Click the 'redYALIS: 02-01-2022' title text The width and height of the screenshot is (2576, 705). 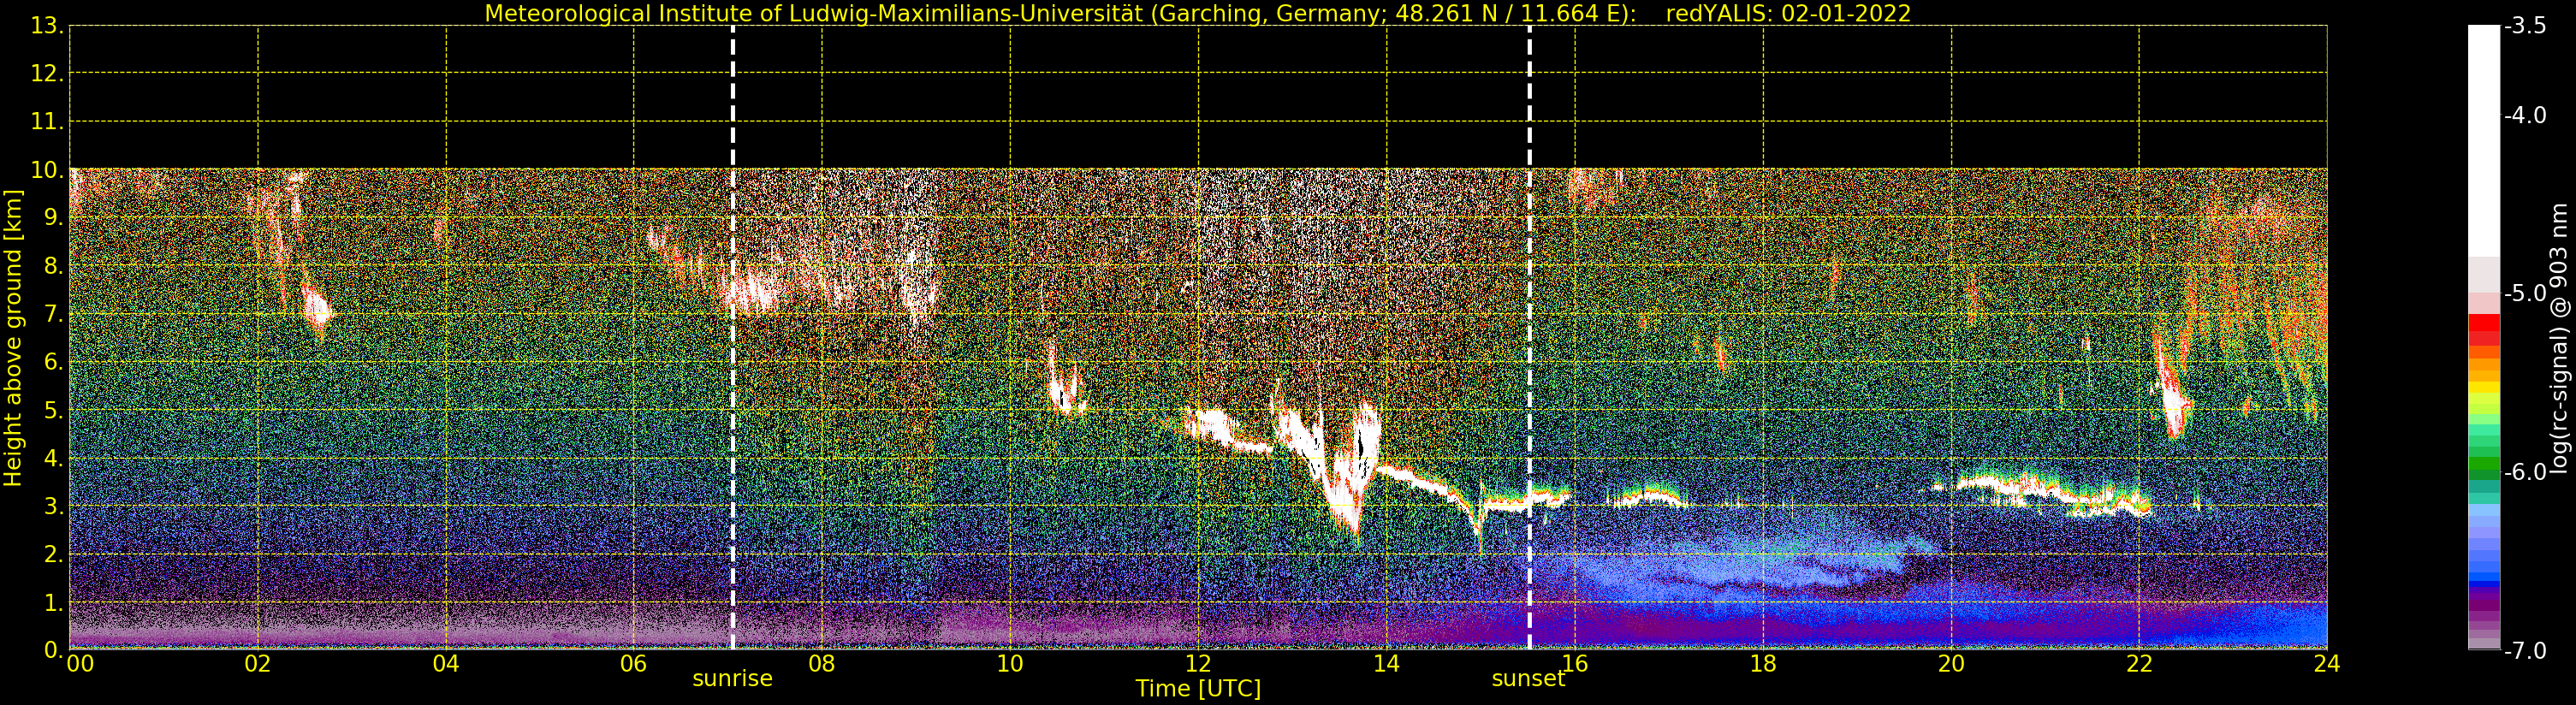click(1788, 14)
